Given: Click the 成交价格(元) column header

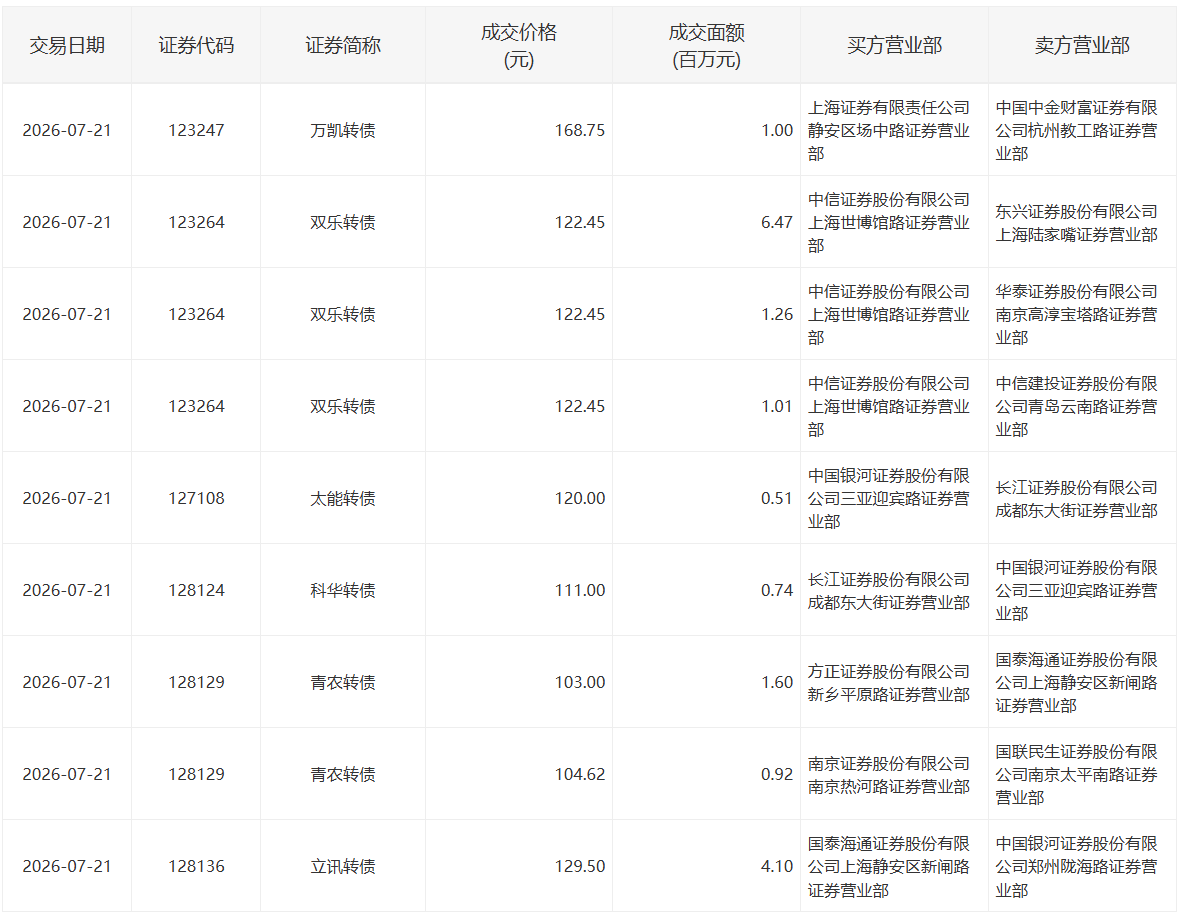Looking at the screenshot, I should 519,46.
